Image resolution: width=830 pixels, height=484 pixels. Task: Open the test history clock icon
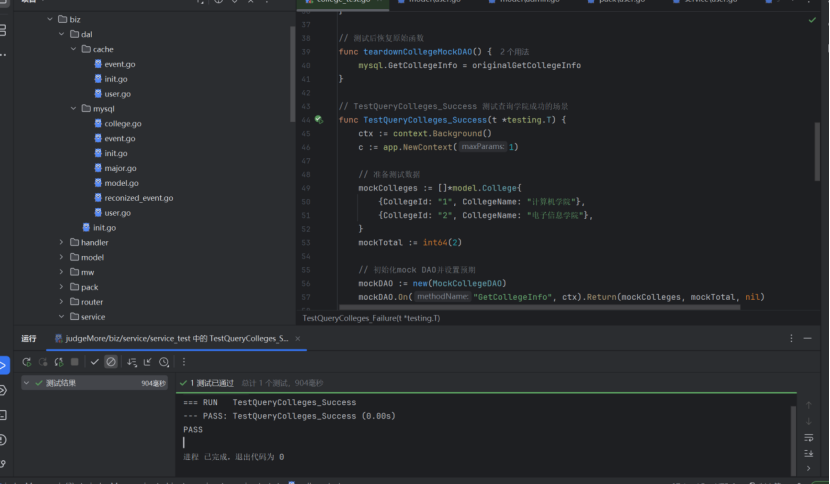(164, 362)
